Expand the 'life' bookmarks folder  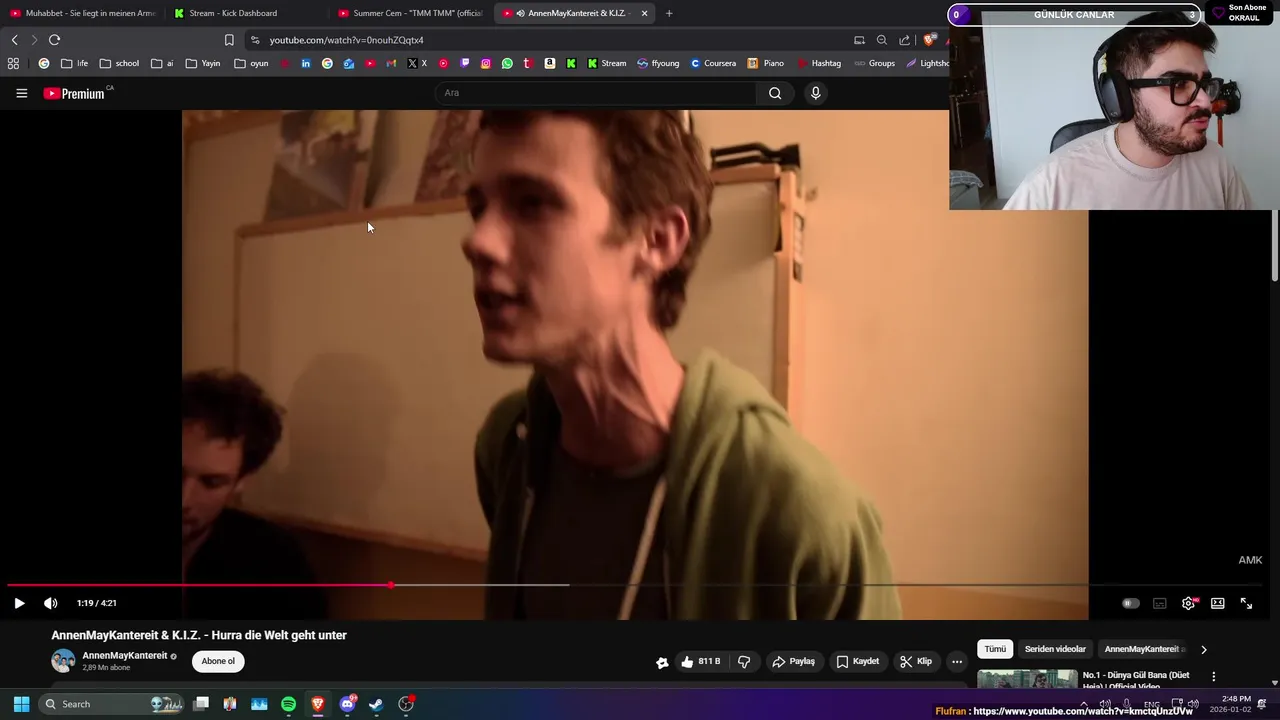(74, 63)
